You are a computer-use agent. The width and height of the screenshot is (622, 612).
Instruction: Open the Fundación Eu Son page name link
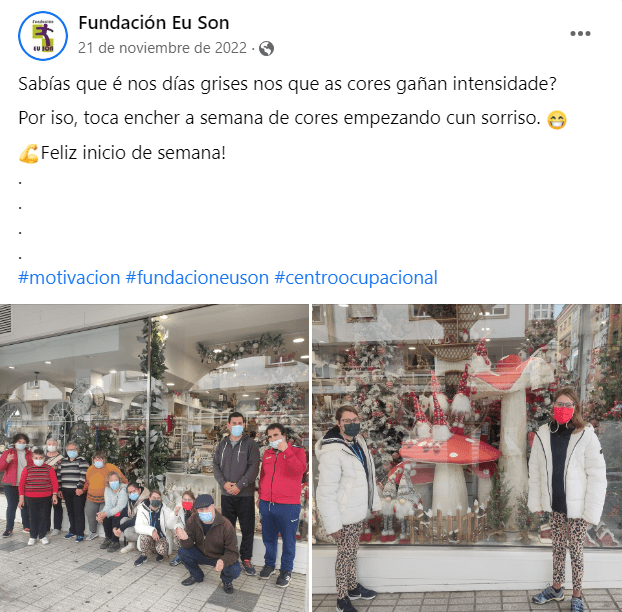click(154, 23)
